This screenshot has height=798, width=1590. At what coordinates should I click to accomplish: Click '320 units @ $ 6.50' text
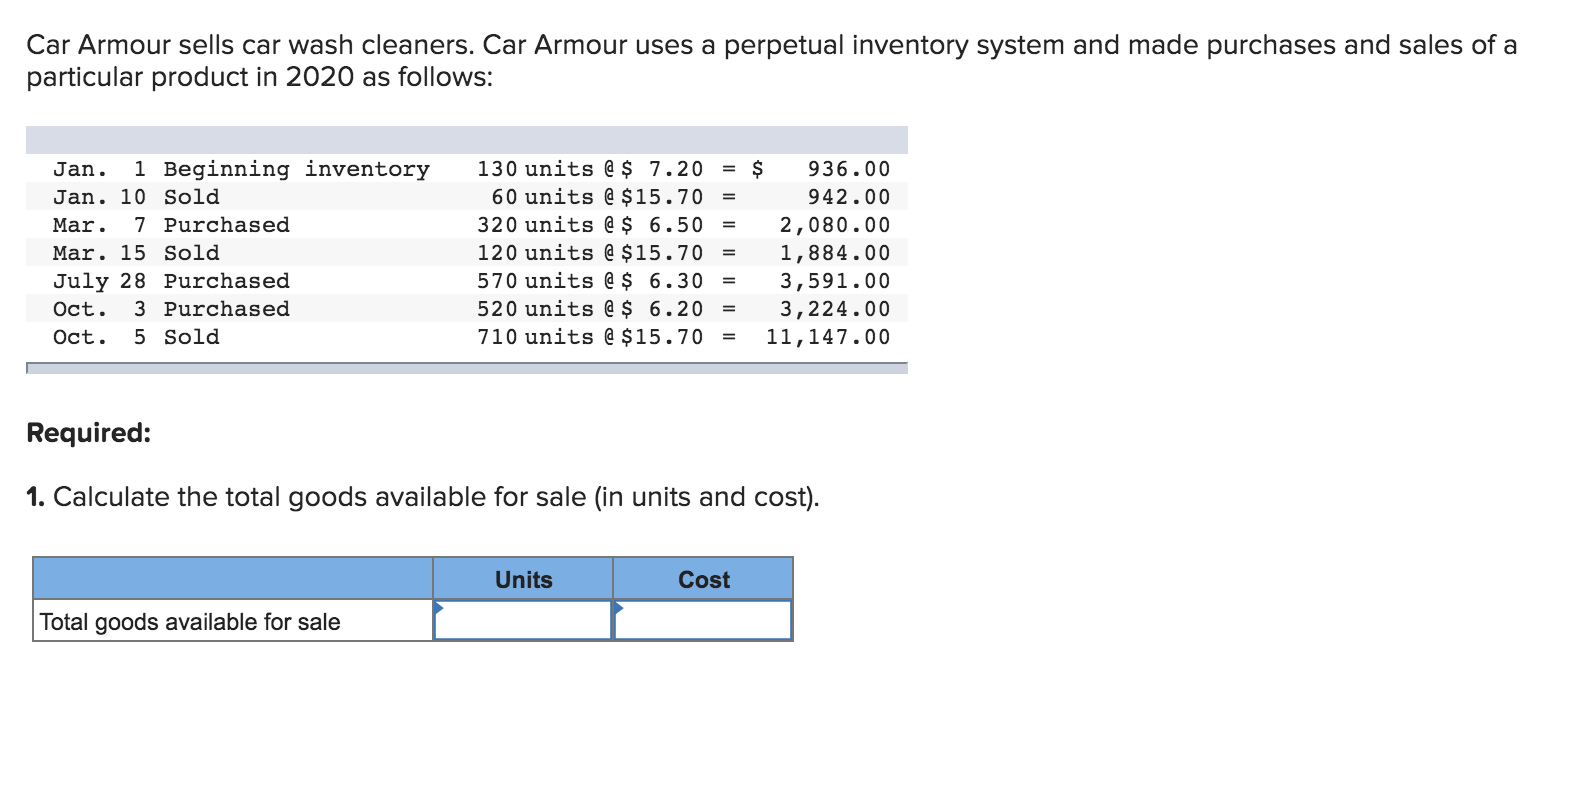click(x=590, y=225)
